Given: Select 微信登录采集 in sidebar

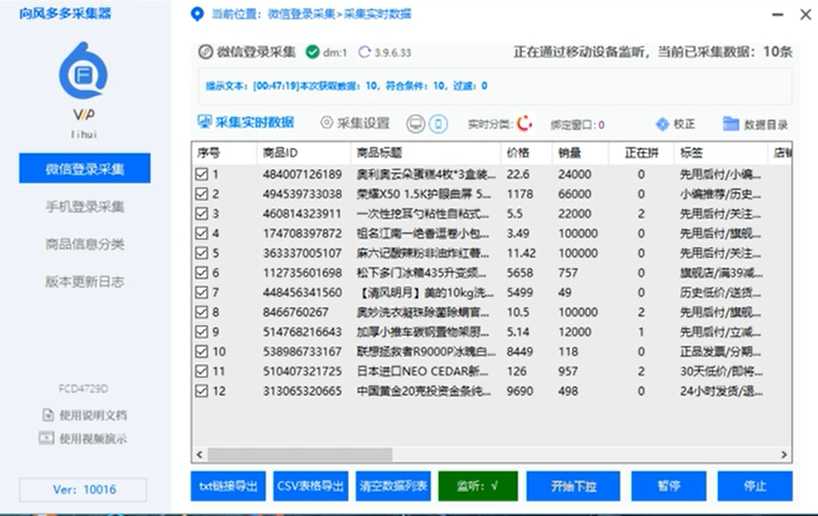Looking at the screenshot, I should (x=85, y=169).
